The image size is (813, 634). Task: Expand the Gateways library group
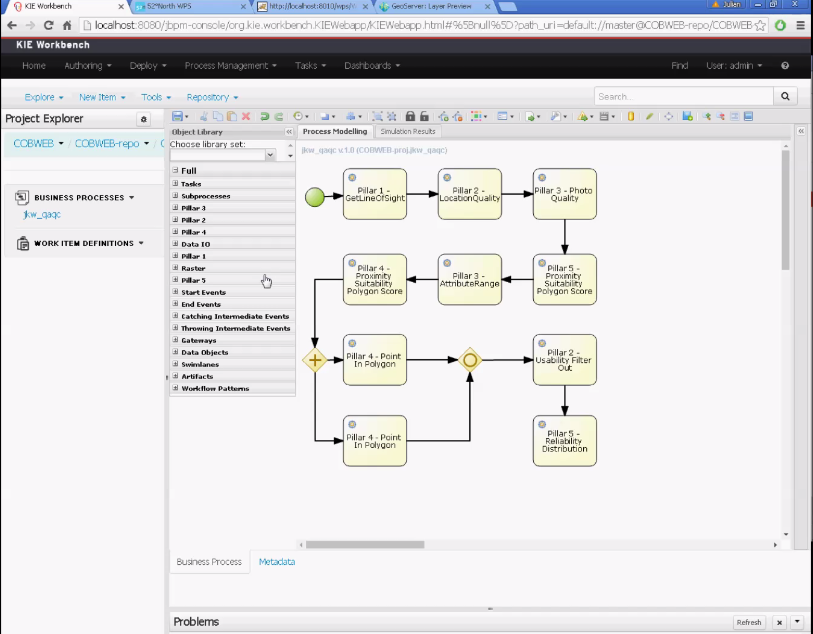[175, 340]
